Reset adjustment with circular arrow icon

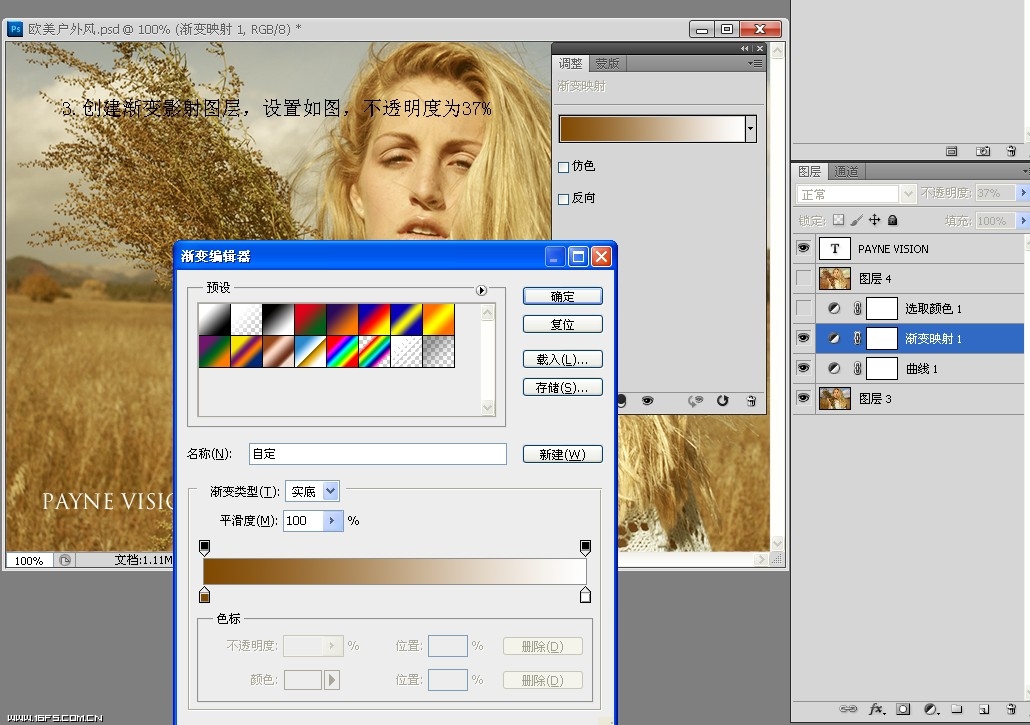(723, 401)
